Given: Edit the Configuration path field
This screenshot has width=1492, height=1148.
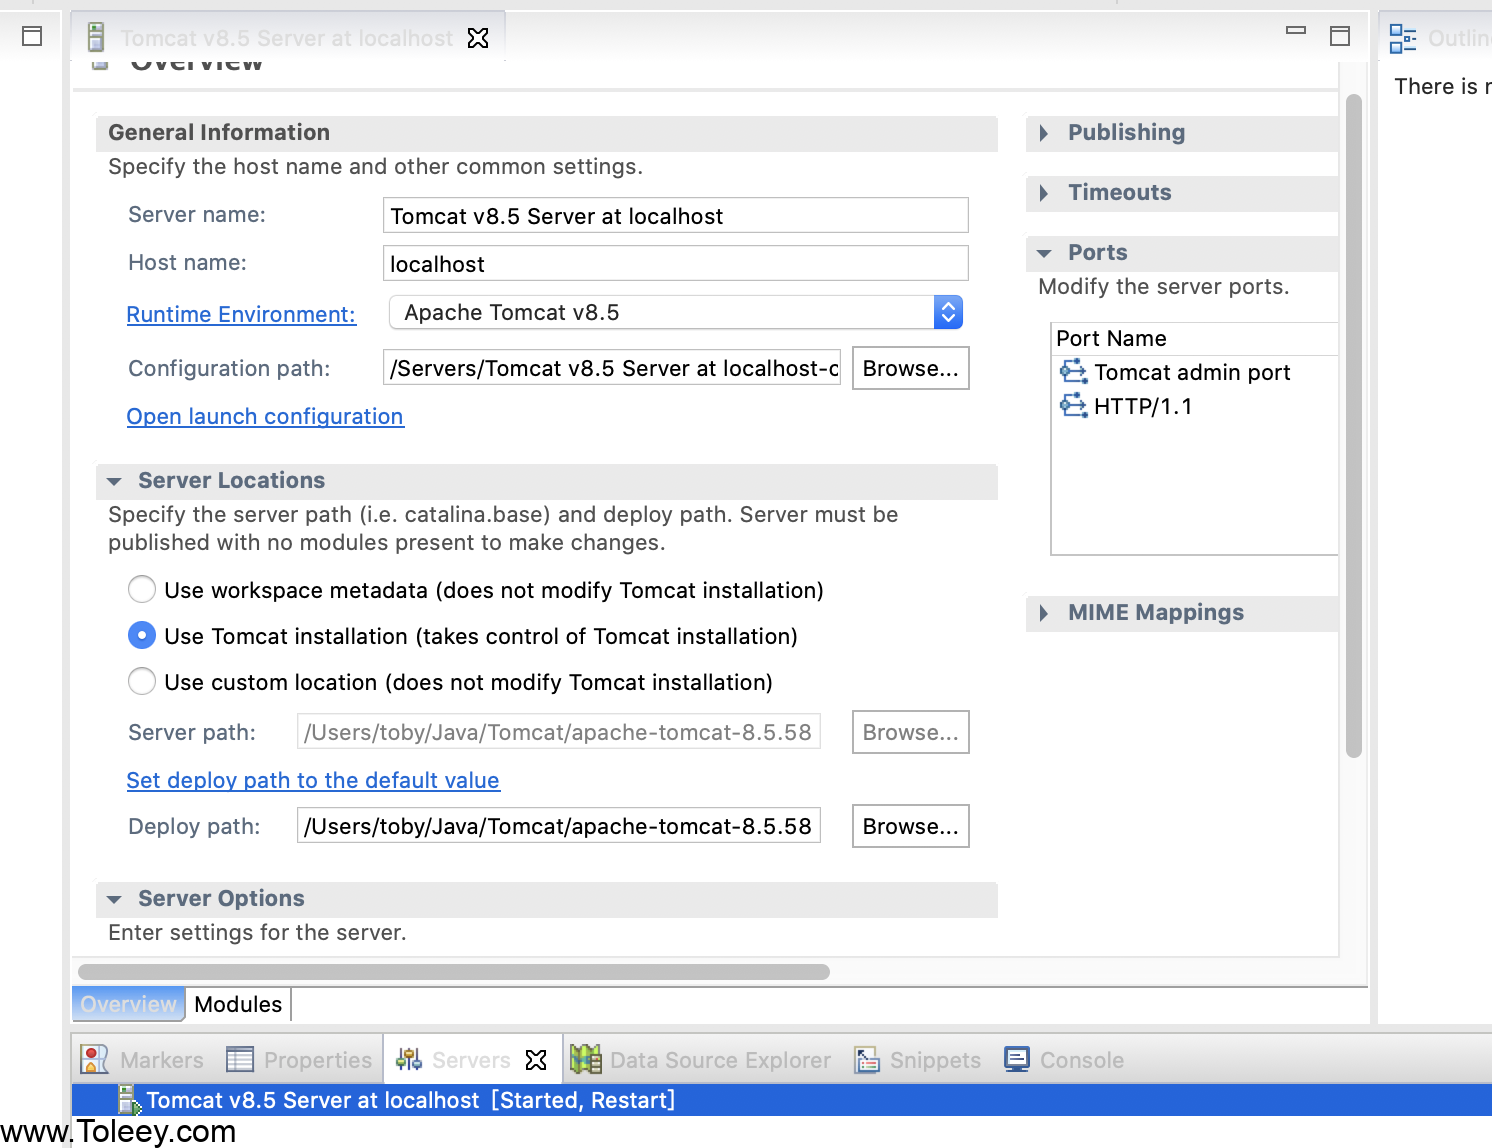Looking at the screenshot, I should click(x=612, y=368).
